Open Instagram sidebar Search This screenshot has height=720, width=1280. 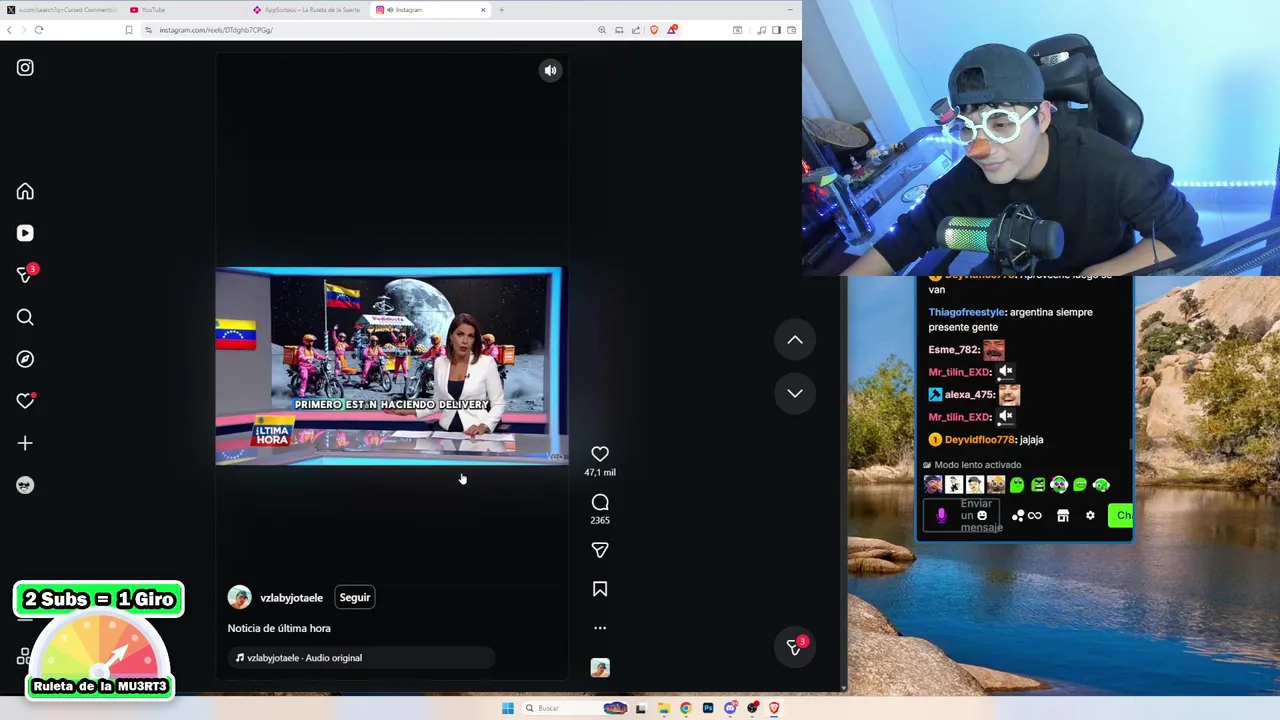pos(25,317)
